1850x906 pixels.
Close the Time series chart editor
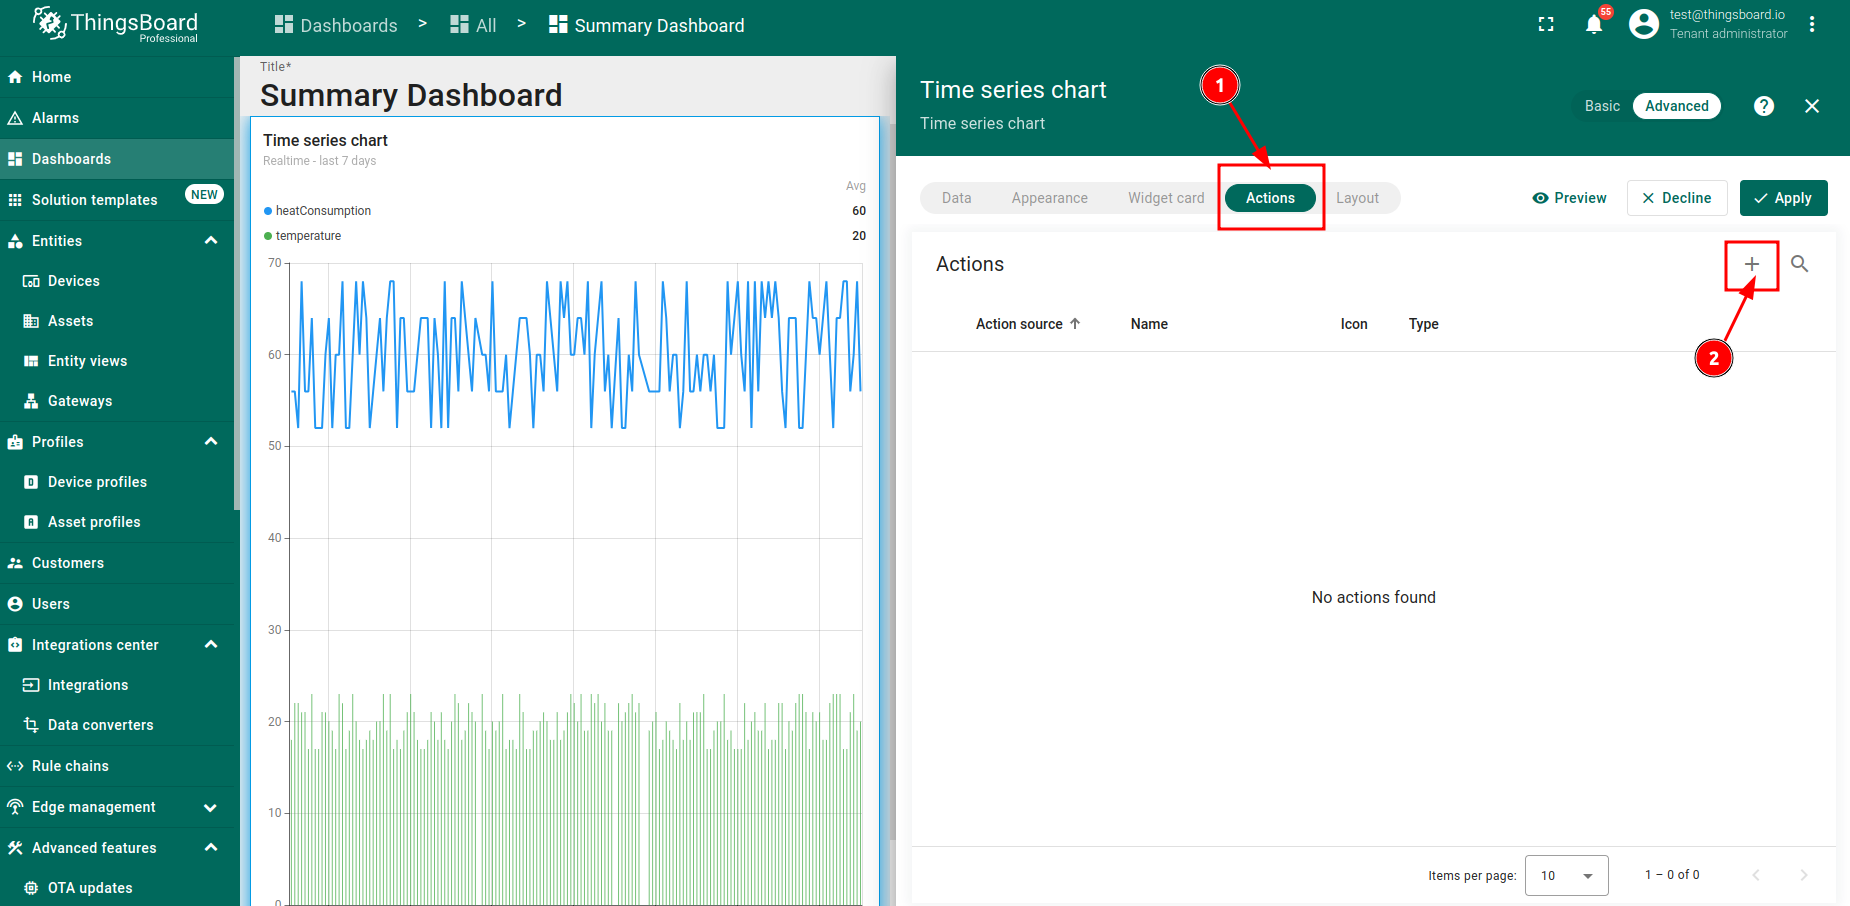coord(1812,106)
